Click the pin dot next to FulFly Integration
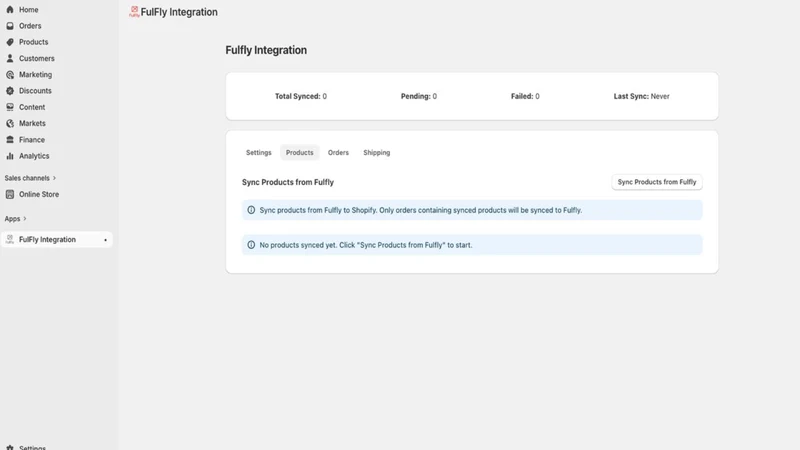 [106, 240]
